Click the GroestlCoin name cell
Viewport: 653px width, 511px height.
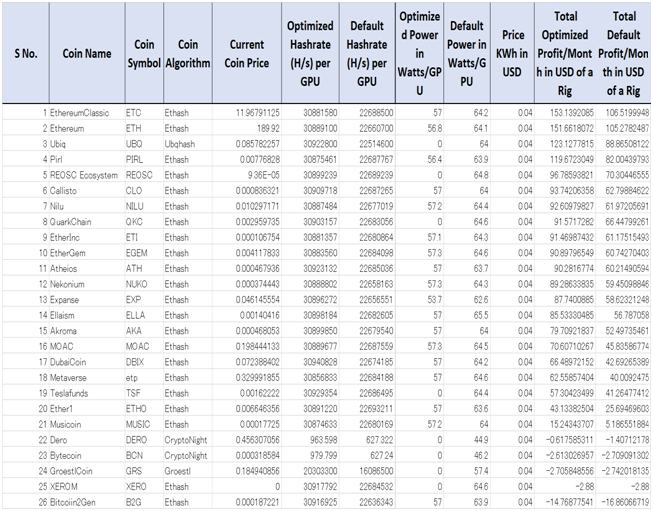click(87, 471)
